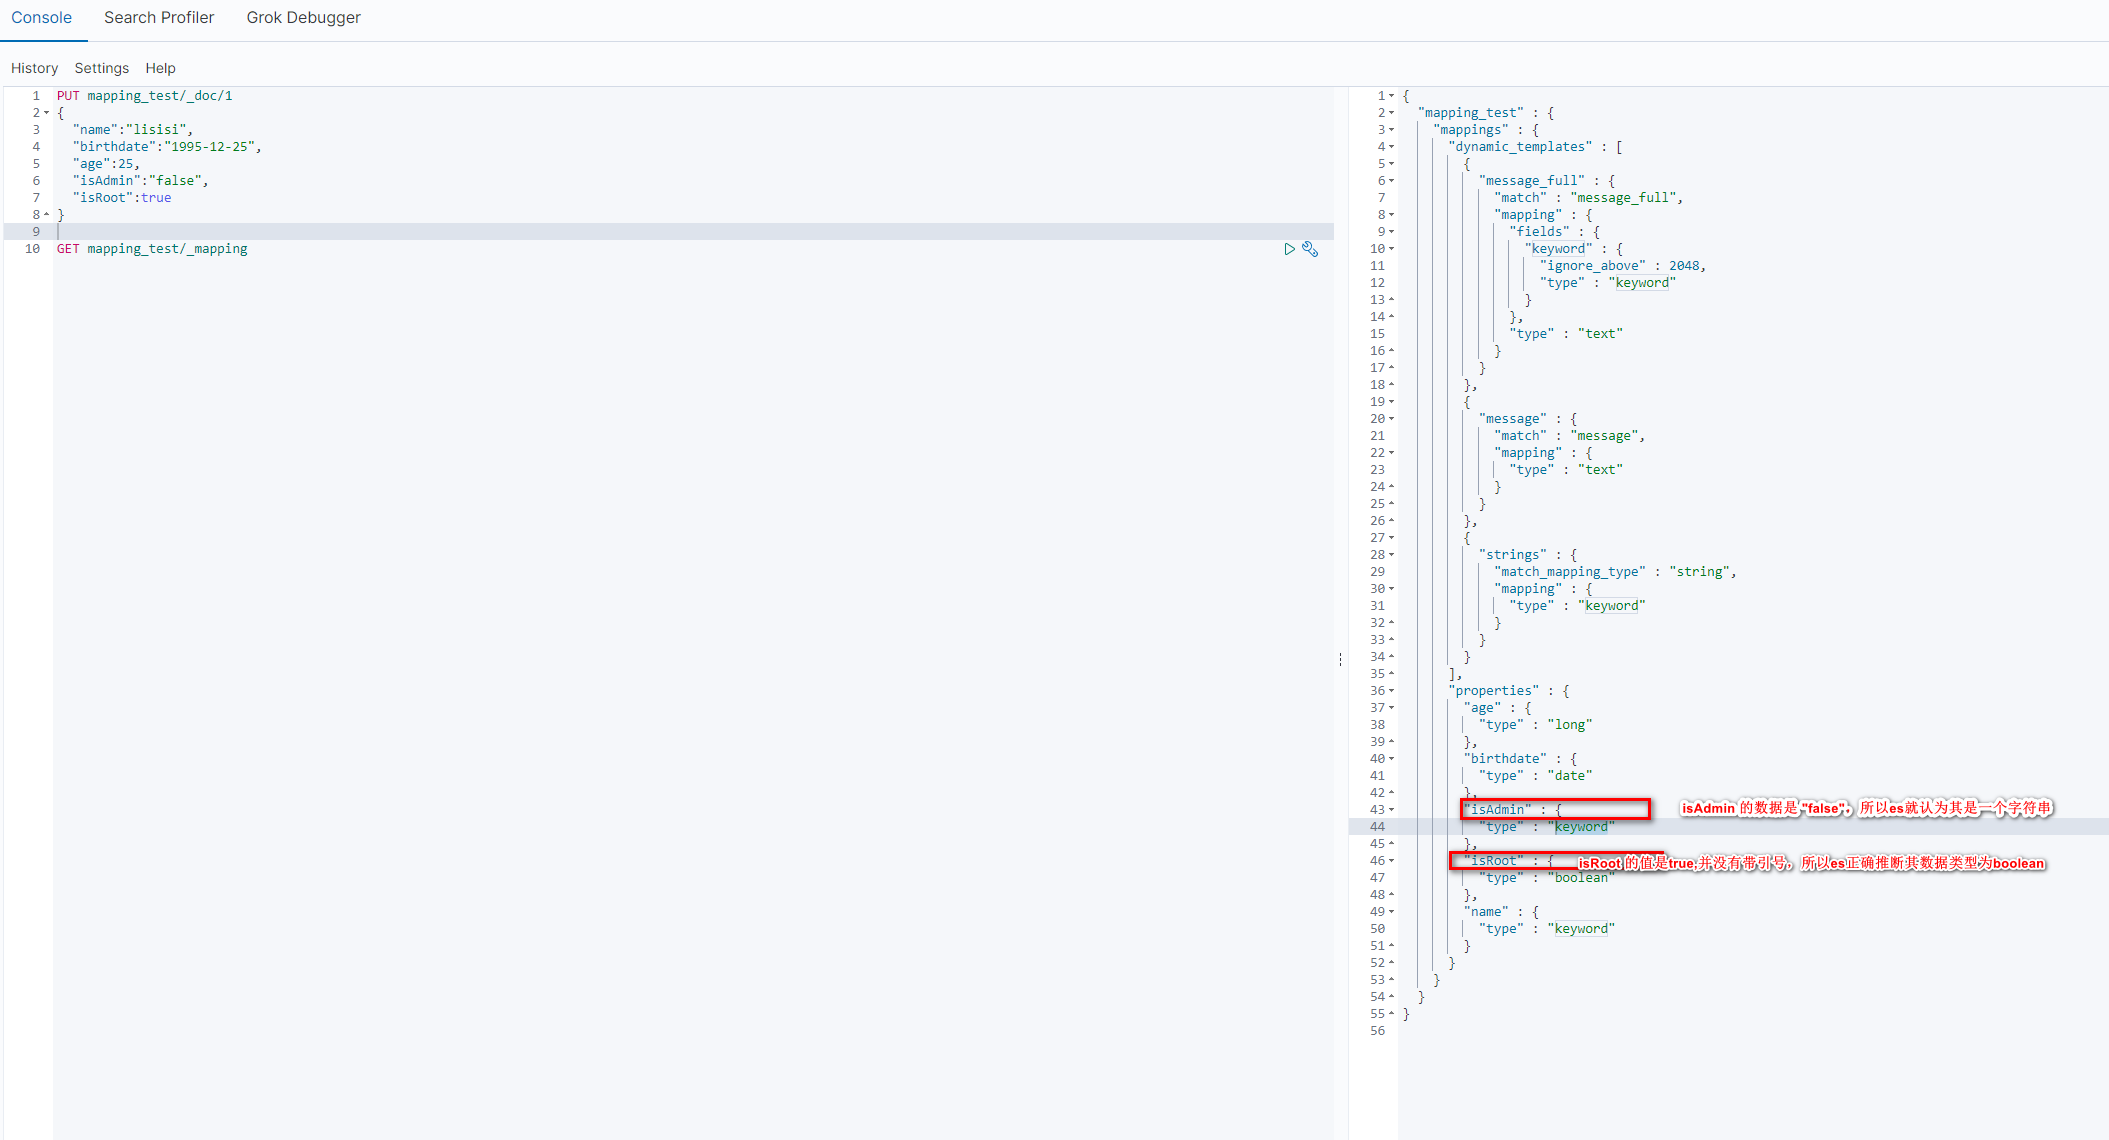Collapse the "age" property block

(1391, 707)
